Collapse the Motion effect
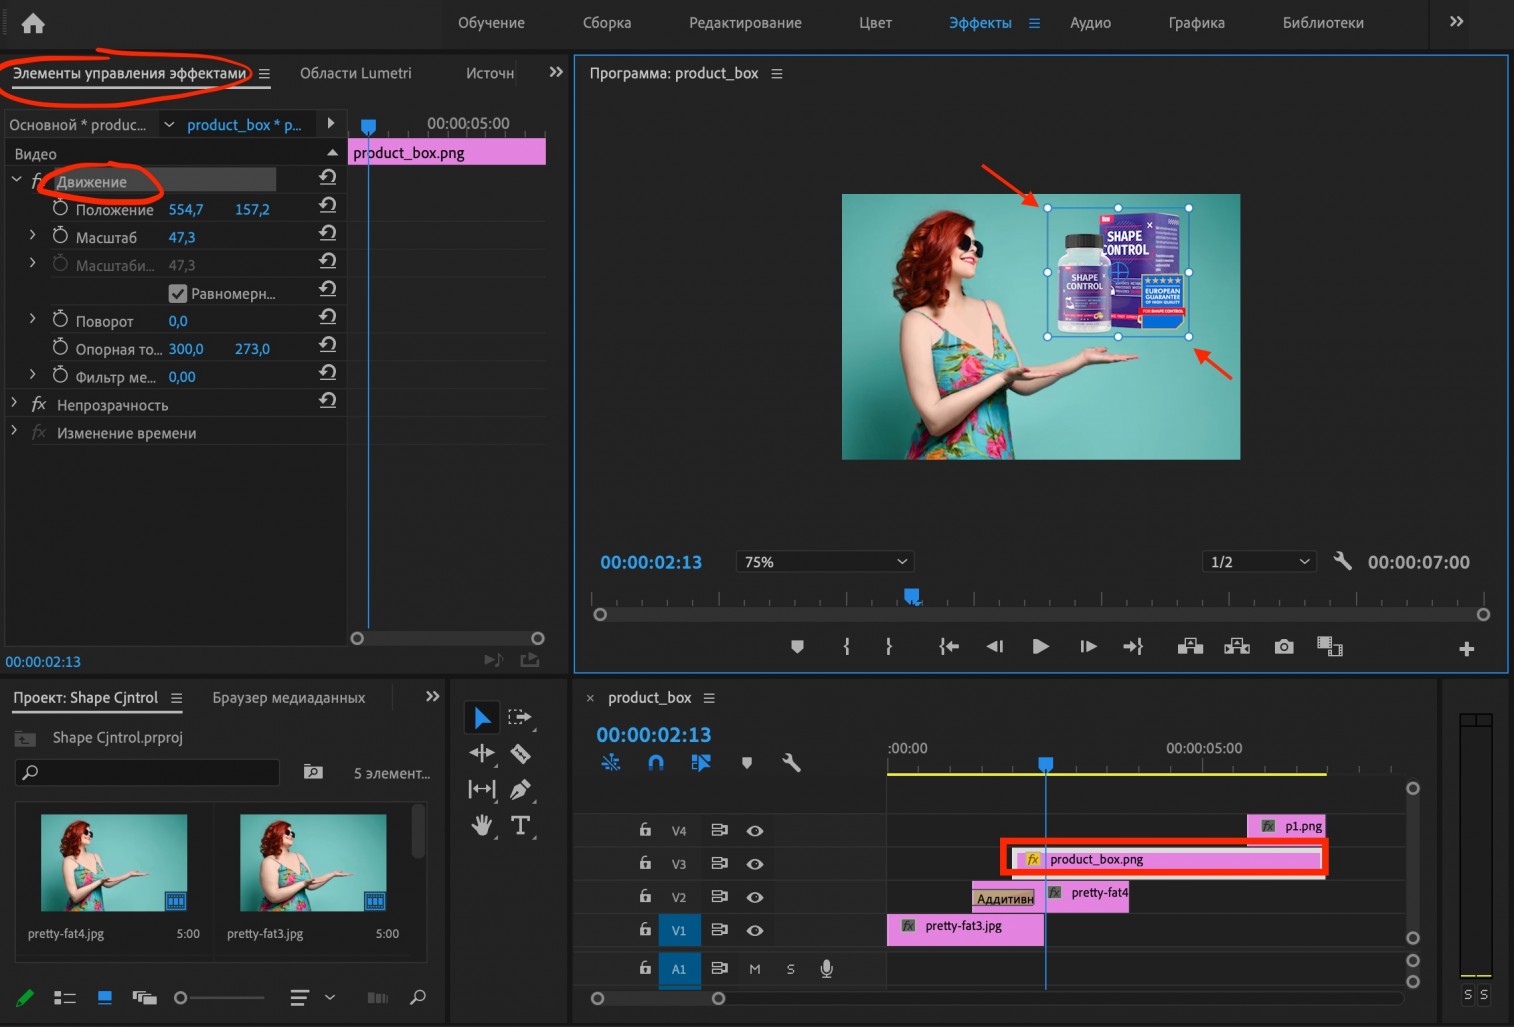The height and width of the screenshot is (1027, 1514). point(16,179)
